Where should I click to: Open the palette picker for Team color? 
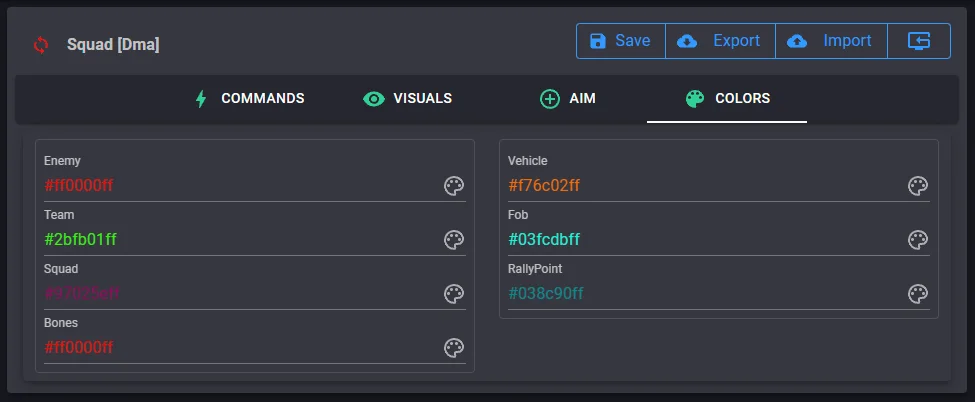(x=454, y=240)
